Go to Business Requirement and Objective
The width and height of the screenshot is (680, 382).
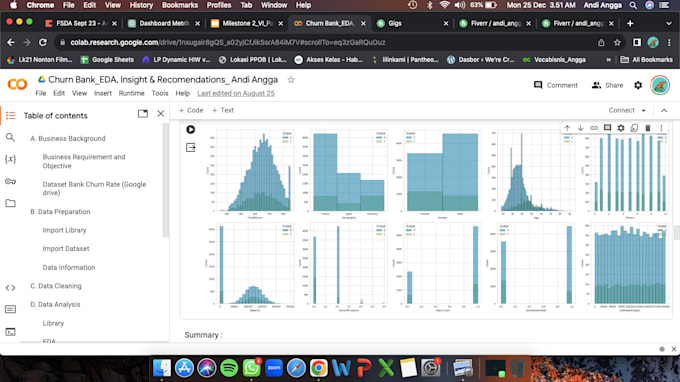pyautogui.click(x=84, y=161)
